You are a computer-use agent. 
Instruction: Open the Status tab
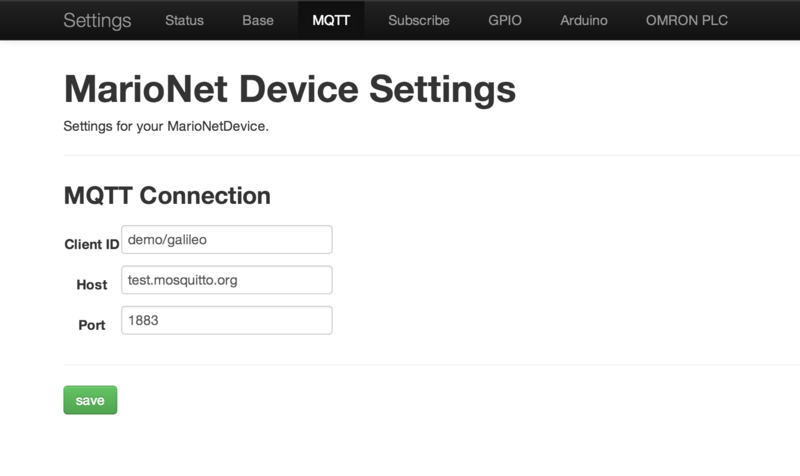(x=184, y=20)
